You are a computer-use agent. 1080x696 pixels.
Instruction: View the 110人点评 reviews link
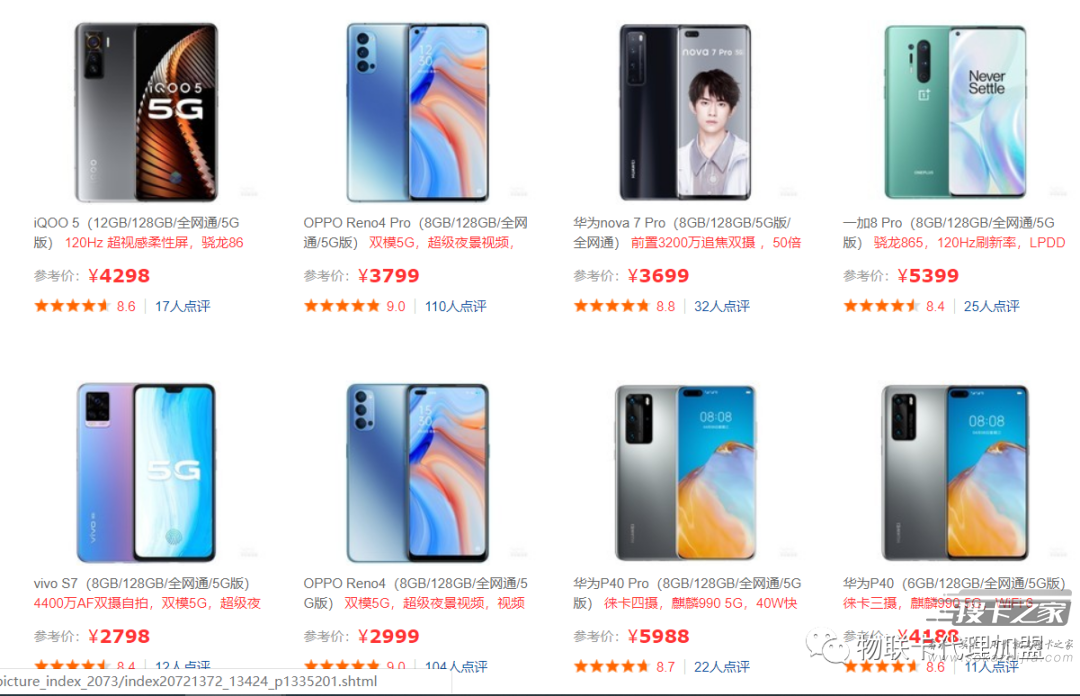tap(455, 306)
